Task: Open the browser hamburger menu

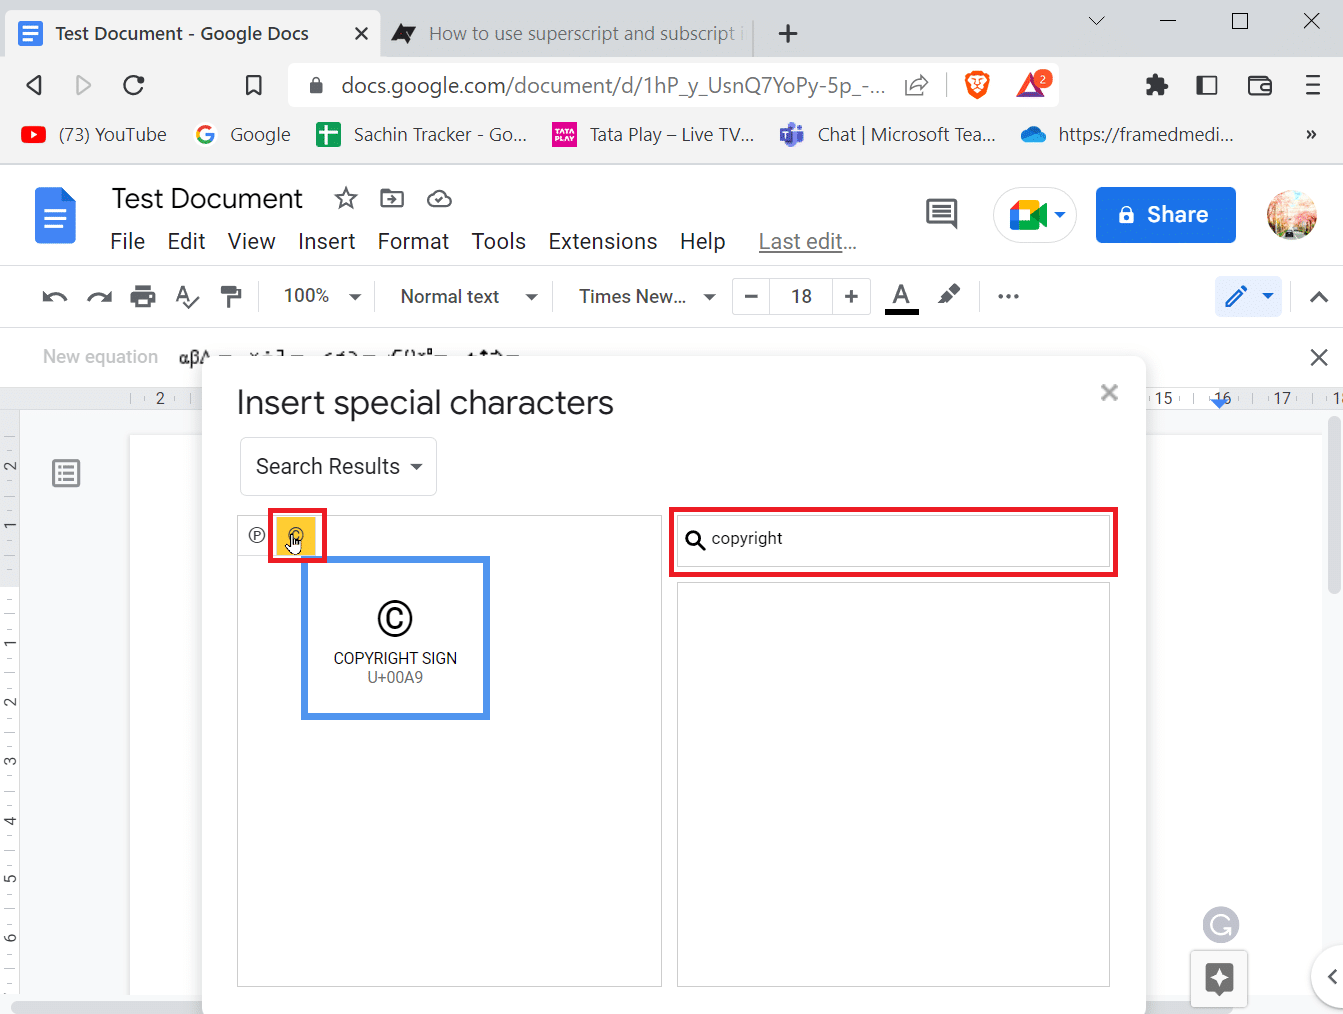Action: 1313,85
